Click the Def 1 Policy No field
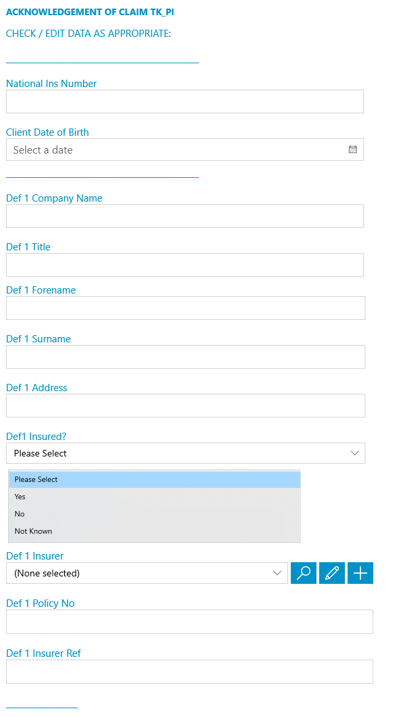The image size is (404, 717). tap(189, 621)
